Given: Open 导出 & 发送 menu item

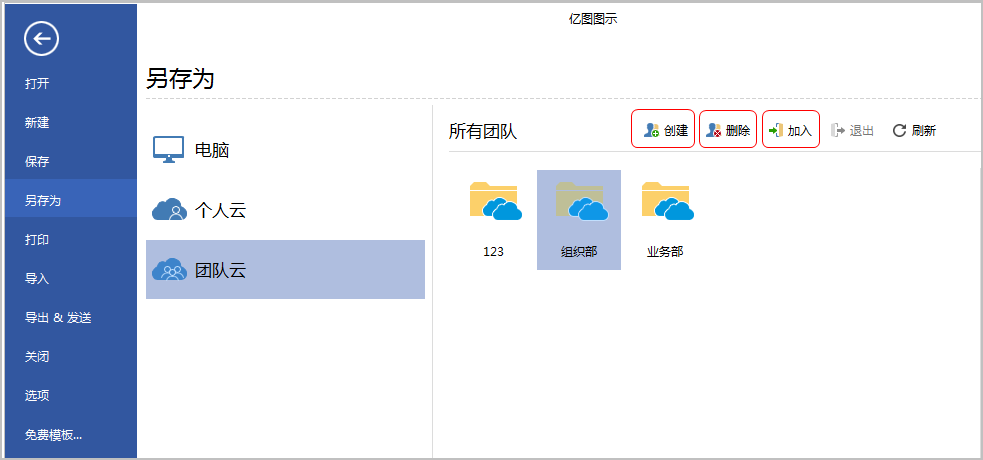Looking at the screenshot, I should click(x=57, y=318).
